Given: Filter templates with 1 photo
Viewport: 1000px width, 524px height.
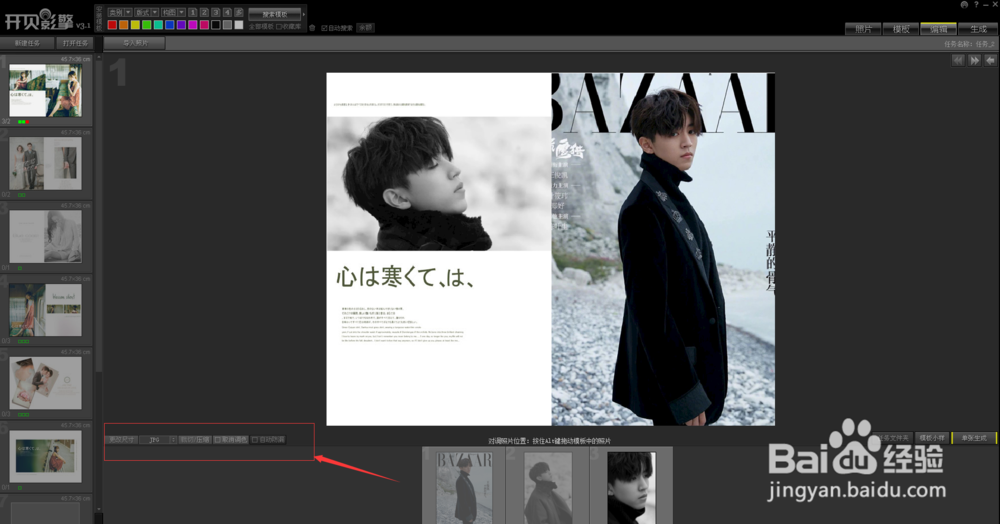Looking at the screenshot, I should pos(193,13).
